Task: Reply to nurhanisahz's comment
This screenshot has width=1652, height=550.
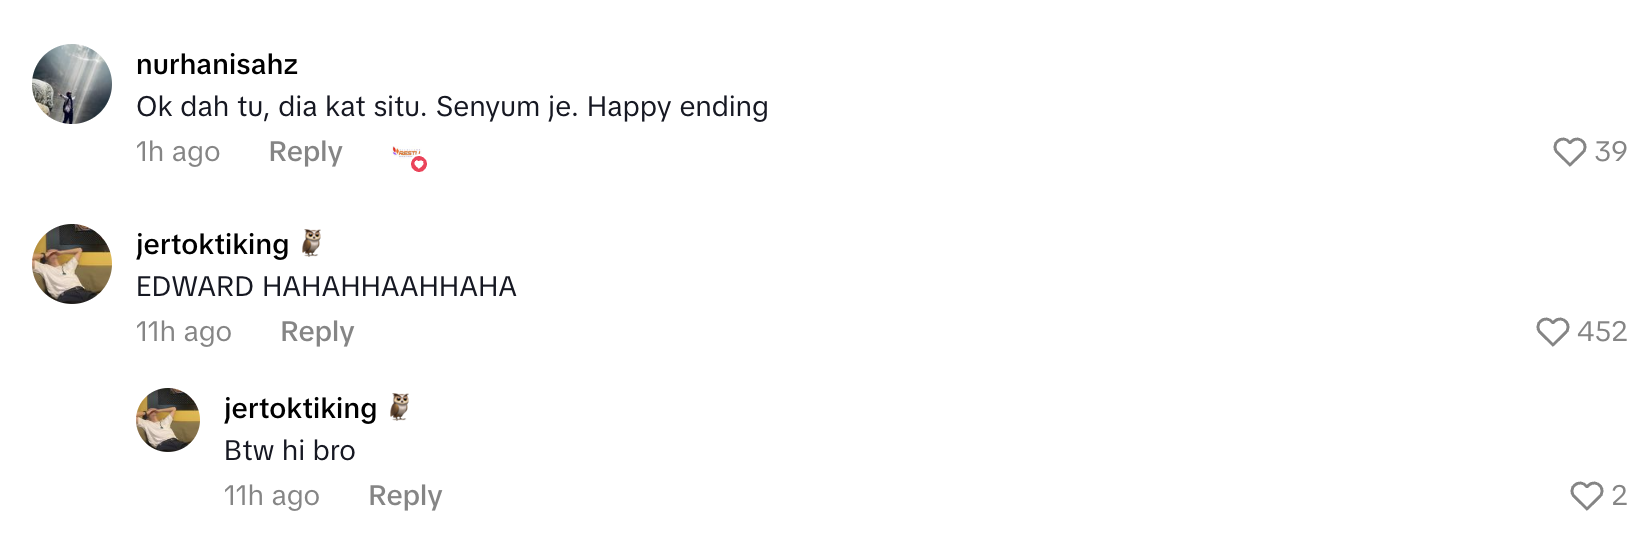Action: 306,152
